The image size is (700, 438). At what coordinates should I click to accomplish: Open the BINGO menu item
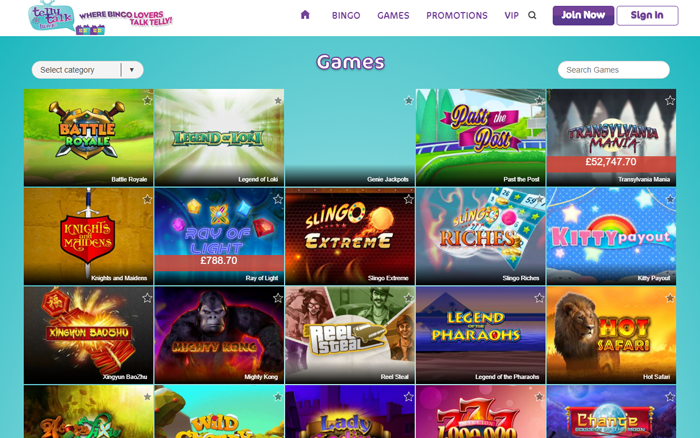346,16
